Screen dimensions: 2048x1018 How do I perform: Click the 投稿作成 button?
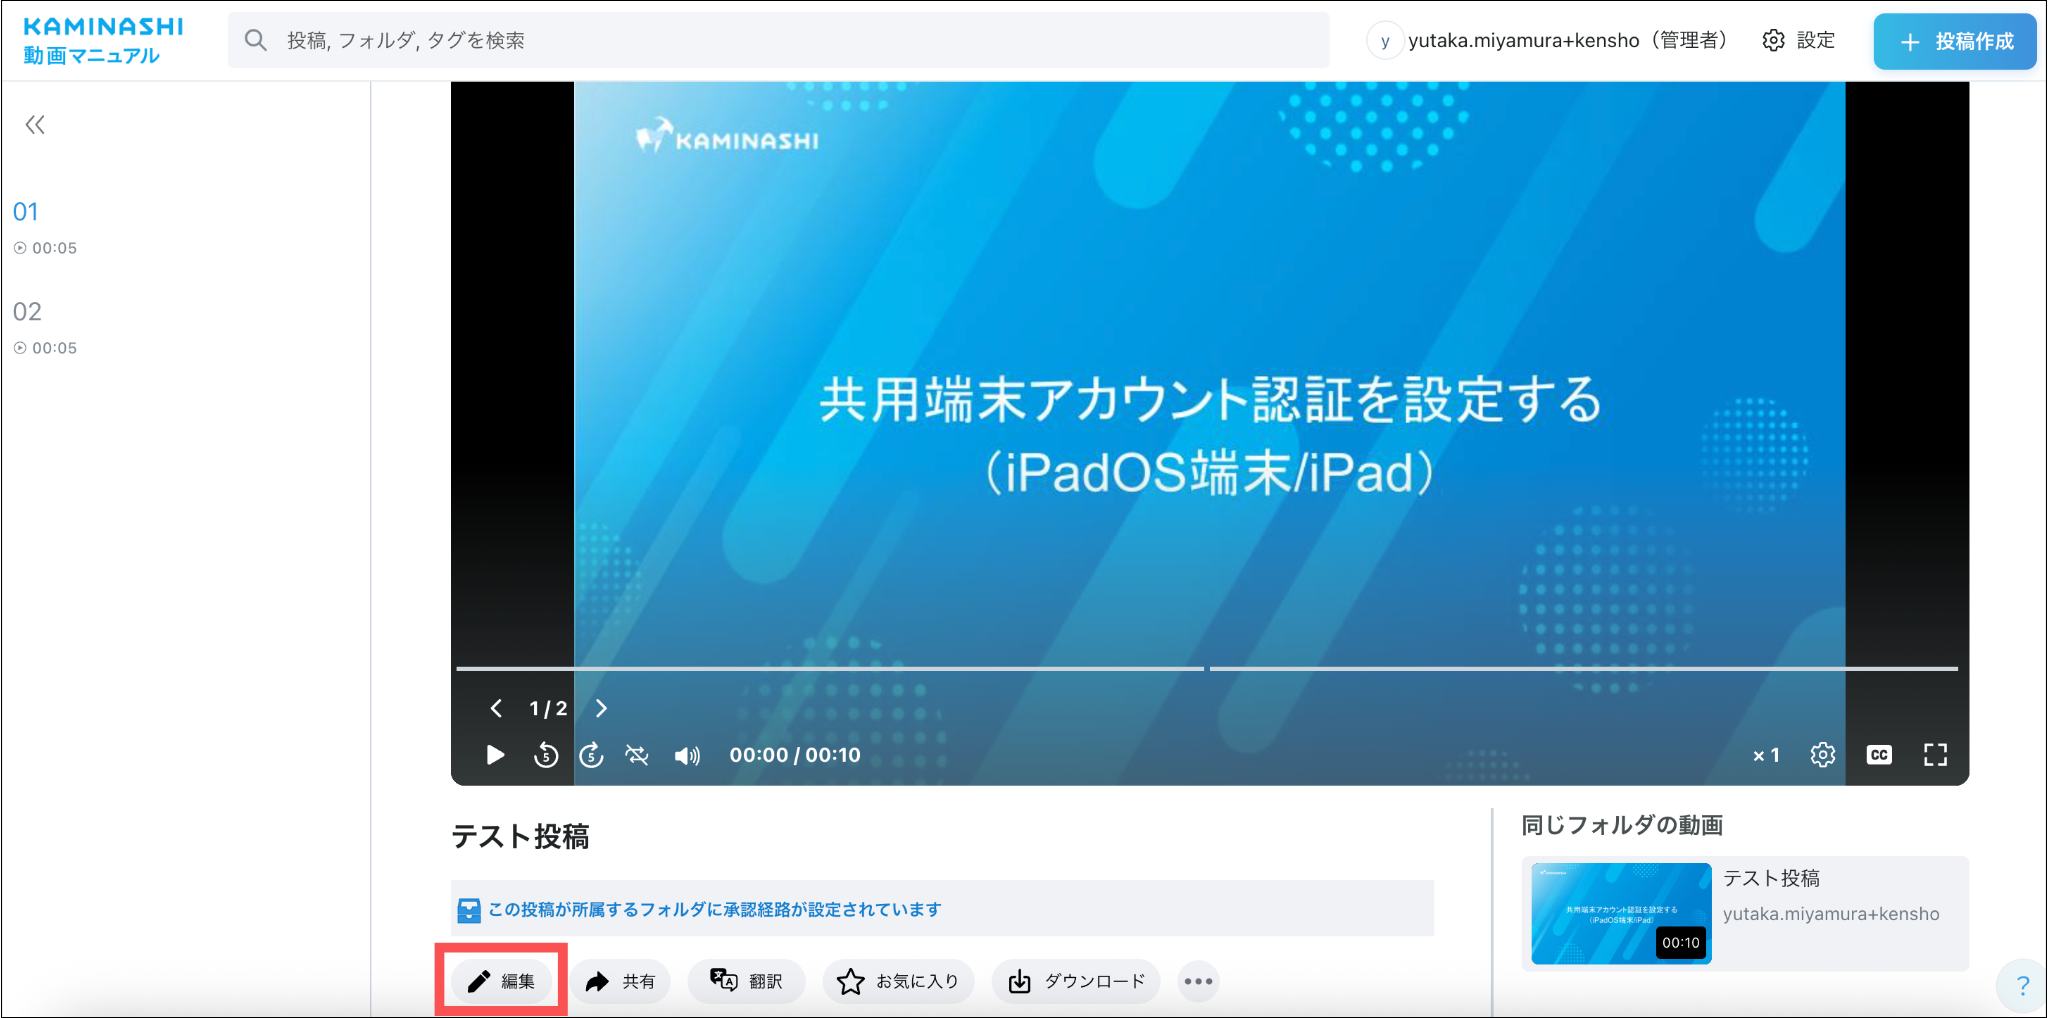point(1955,41)
